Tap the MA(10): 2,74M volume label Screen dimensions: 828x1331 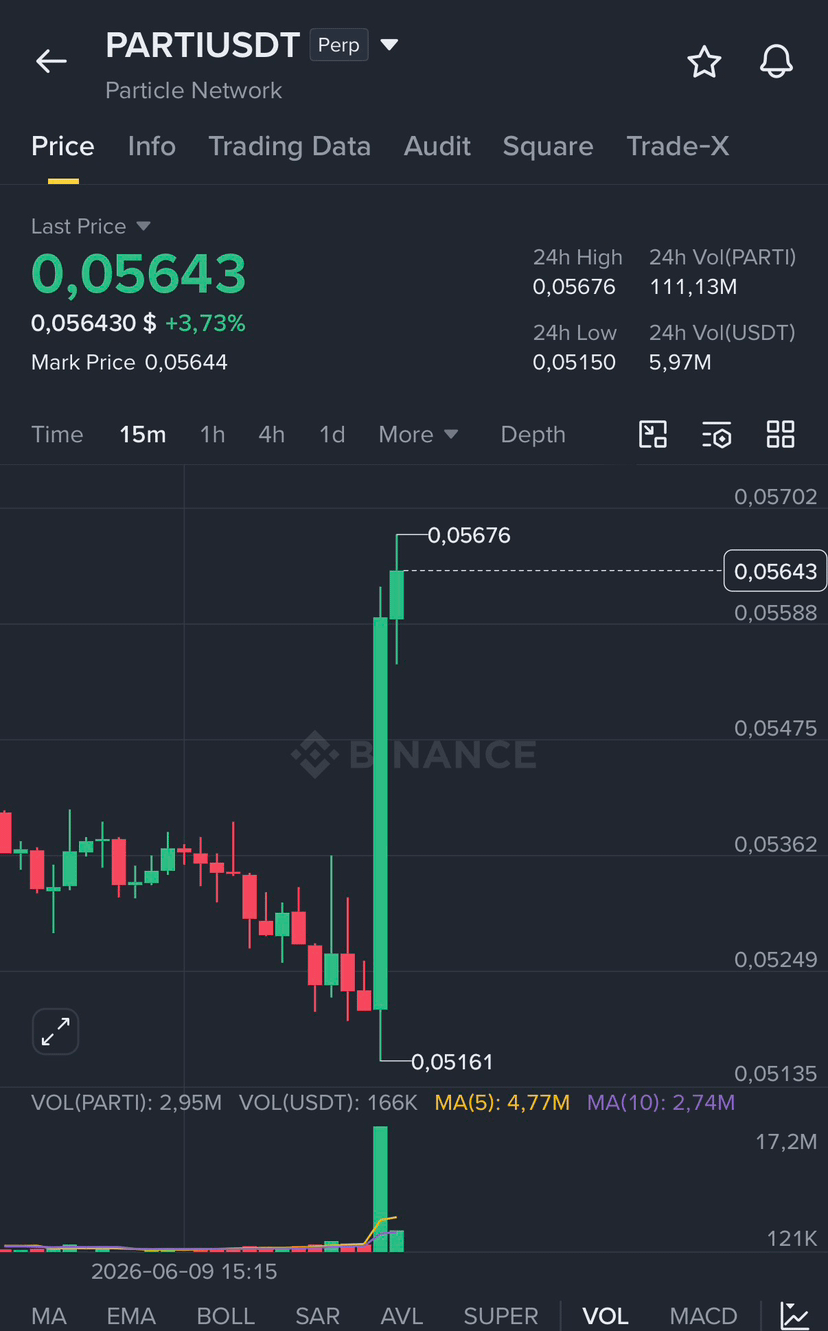pos(661,1102)
